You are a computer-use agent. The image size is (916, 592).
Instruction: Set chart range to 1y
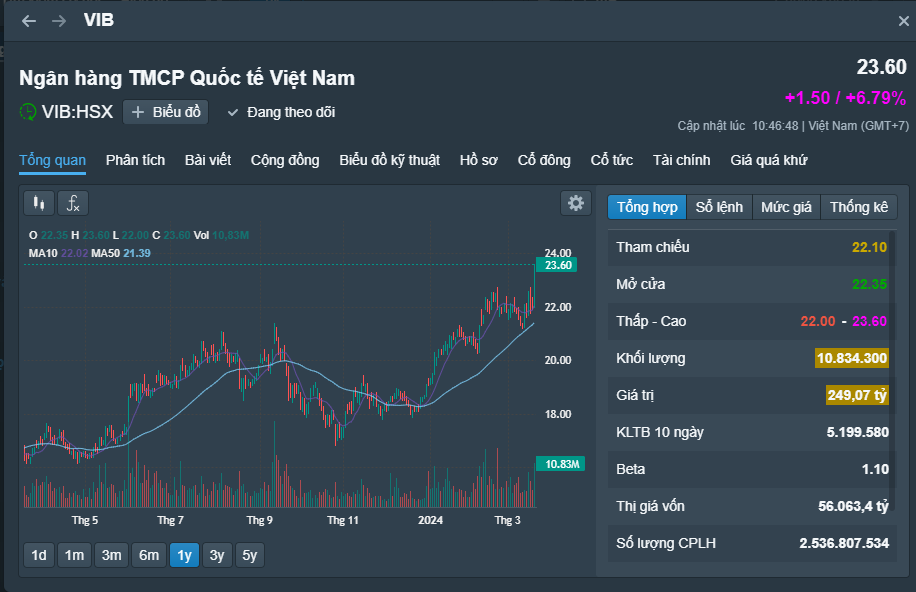[185, 555]
